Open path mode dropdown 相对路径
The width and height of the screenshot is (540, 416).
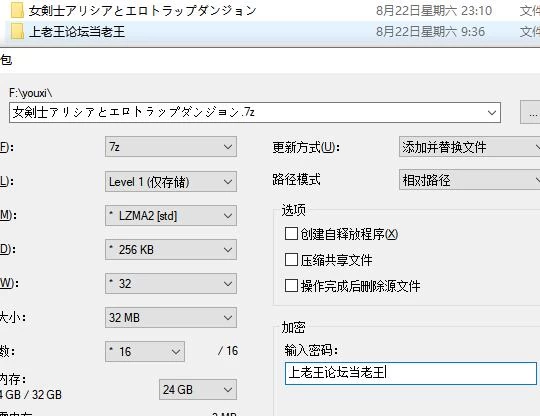(x=470, y=179)
